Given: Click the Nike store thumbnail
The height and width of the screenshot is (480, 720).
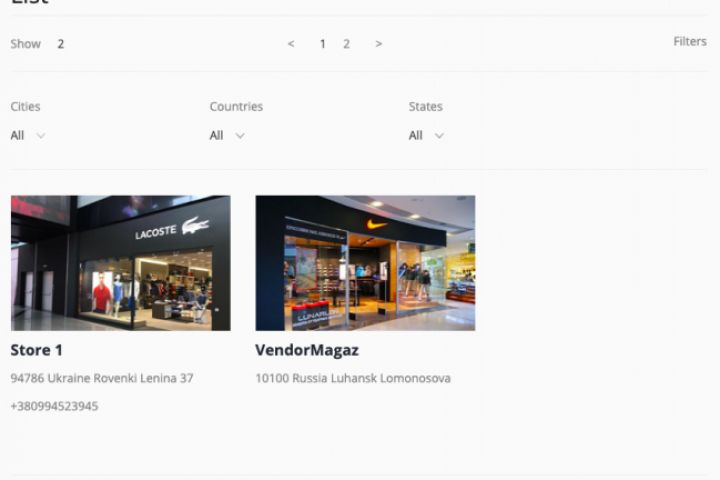Looking at the screenshot, I should (x=366, y=263).
